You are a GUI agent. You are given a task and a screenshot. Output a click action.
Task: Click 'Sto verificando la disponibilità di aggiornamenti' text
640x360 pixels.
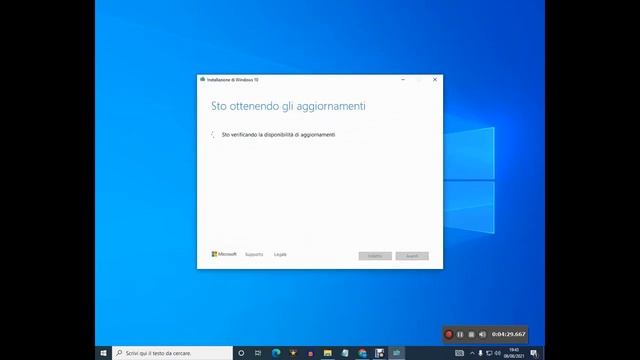[x=278, y=134]
